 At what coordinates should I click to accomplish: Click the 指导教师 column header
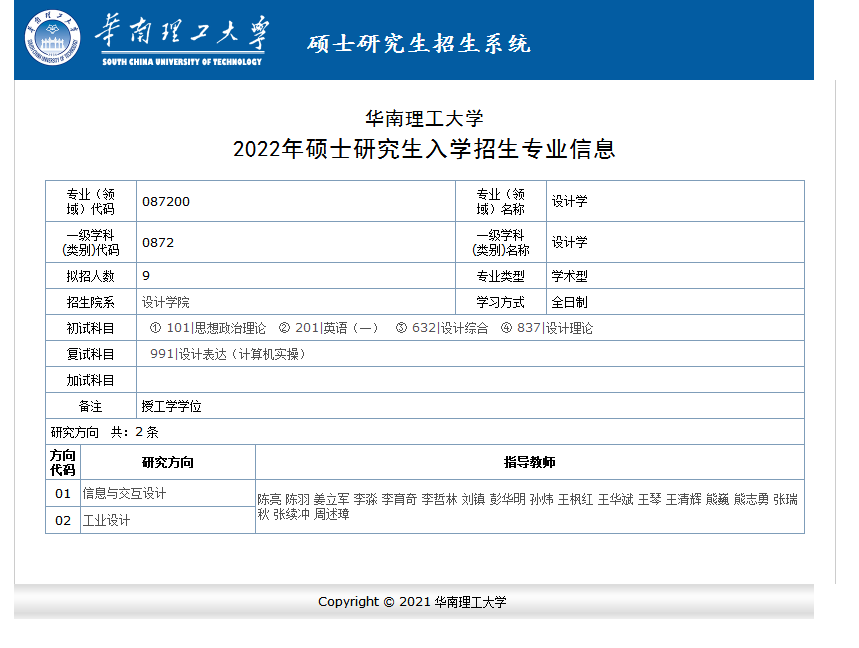[530, 463]
